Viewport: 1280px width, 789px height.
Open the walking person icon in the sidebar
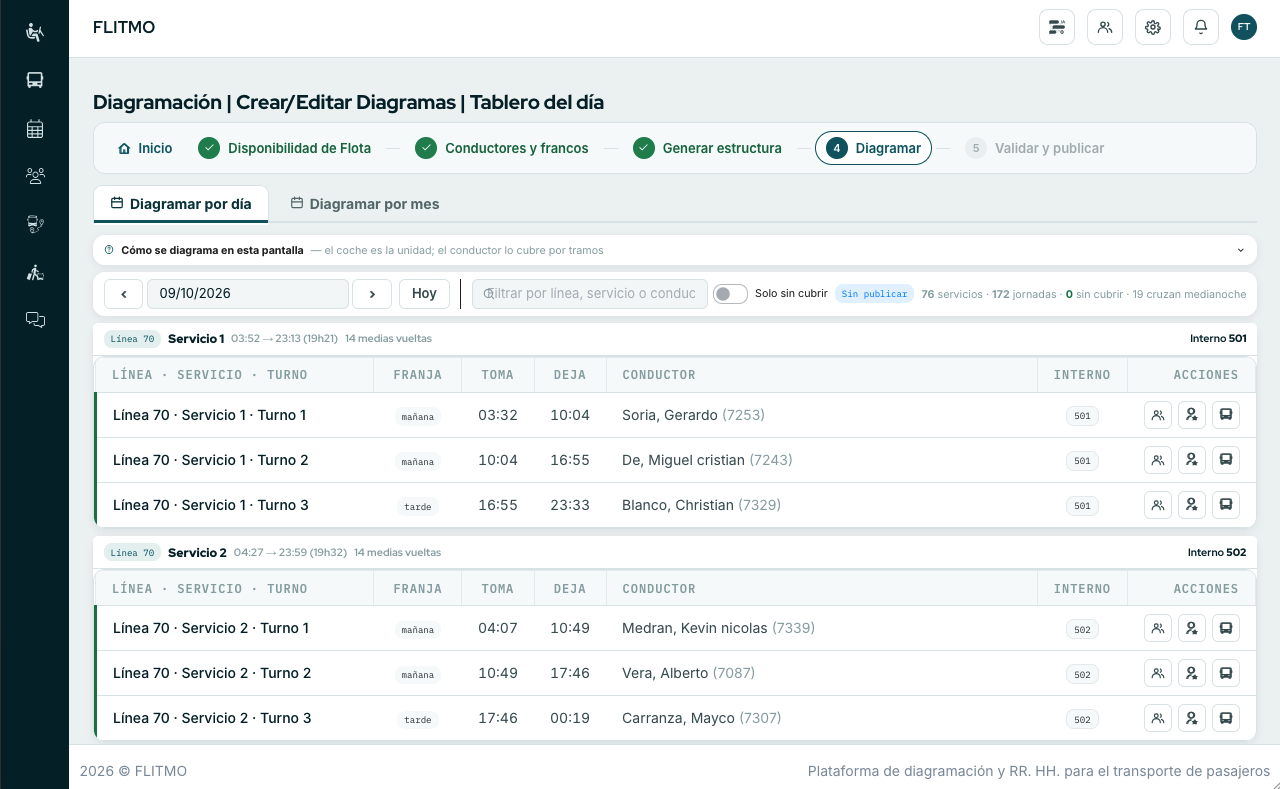(35, 272)
